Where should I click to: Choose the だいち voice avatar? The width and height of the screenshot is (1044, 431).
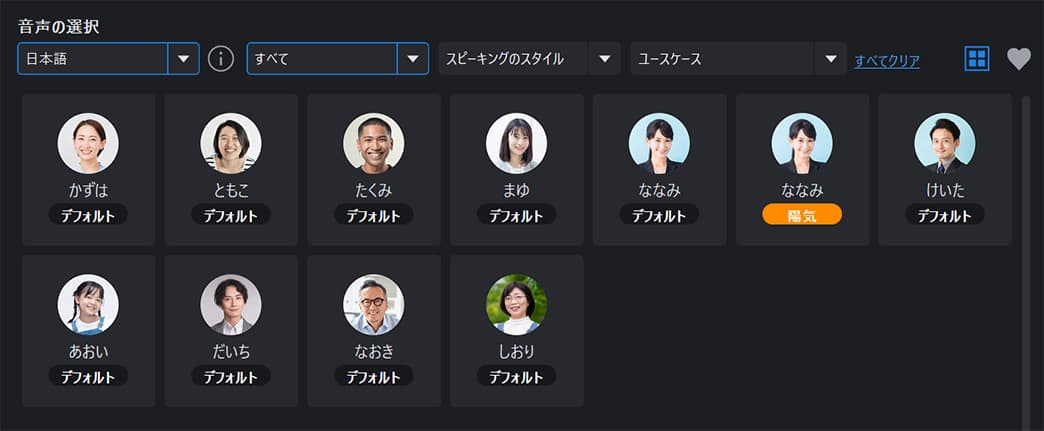click(231, 304)
